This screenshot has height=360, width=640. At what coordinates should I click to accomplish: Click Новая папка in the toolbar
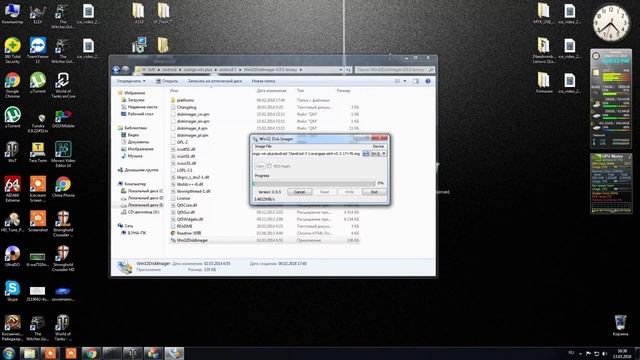[x=263, y=81]
